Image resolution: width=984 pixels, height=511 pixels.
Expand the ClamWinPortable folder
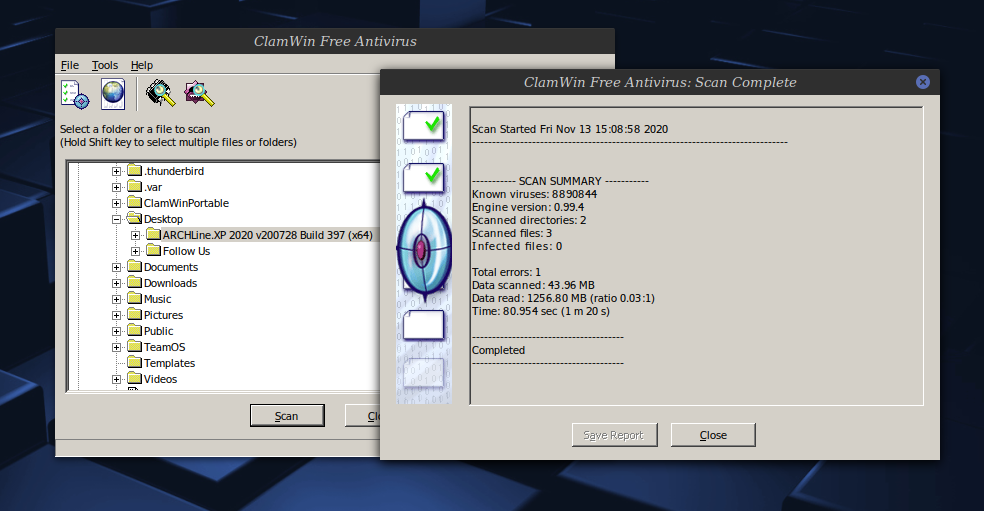click(116, 203)
